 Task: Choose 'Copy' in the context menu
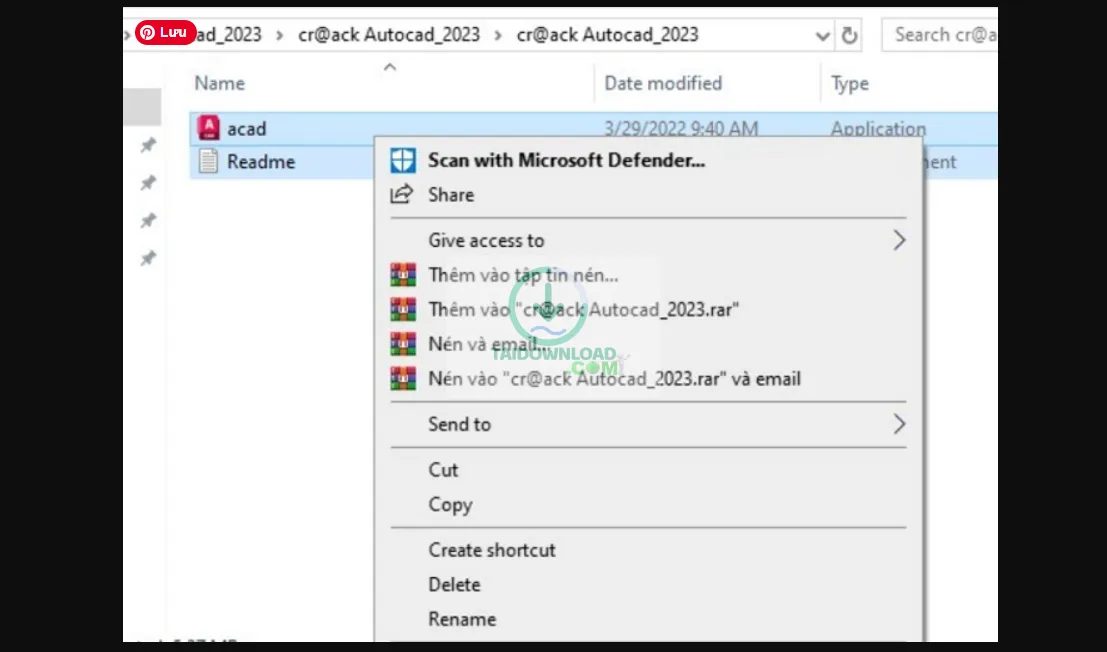449,504
